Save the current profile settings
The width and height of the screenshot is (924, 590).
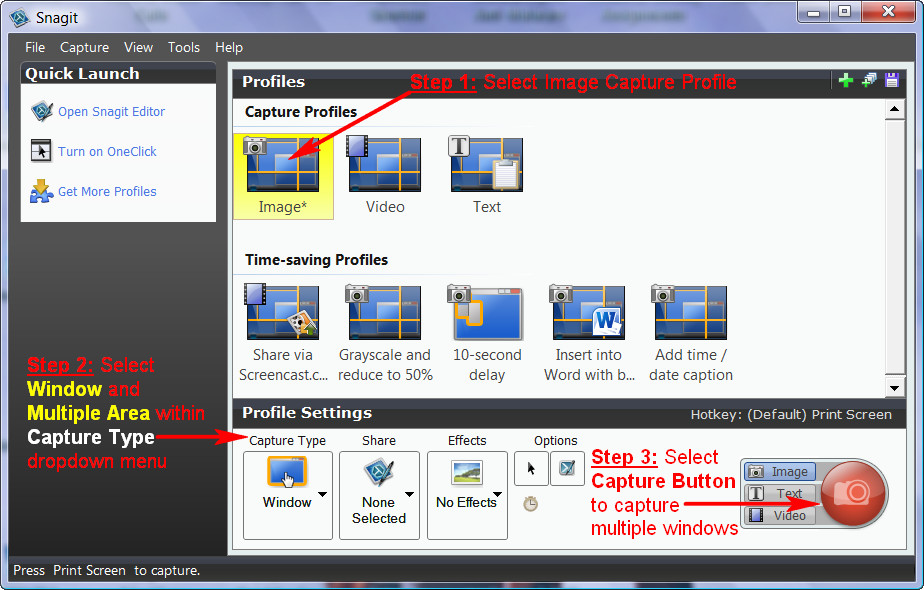(891, 78)
